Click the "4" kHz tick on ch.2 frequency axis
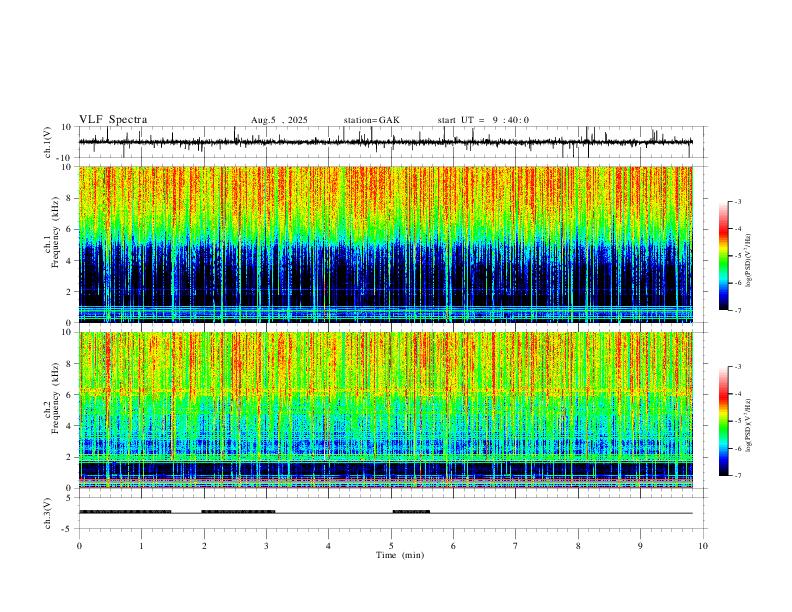This screenshot has width=792, height=612. [70, 426]
